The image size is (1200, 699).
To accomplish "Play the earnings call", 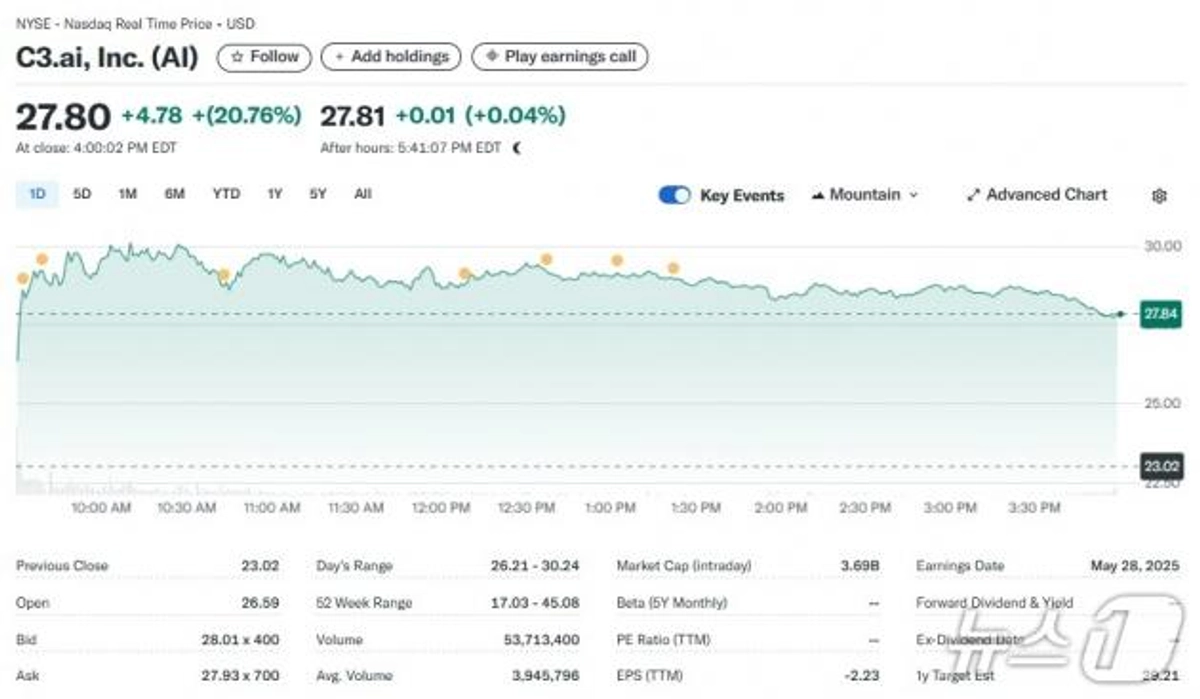I will pos(560,57).
